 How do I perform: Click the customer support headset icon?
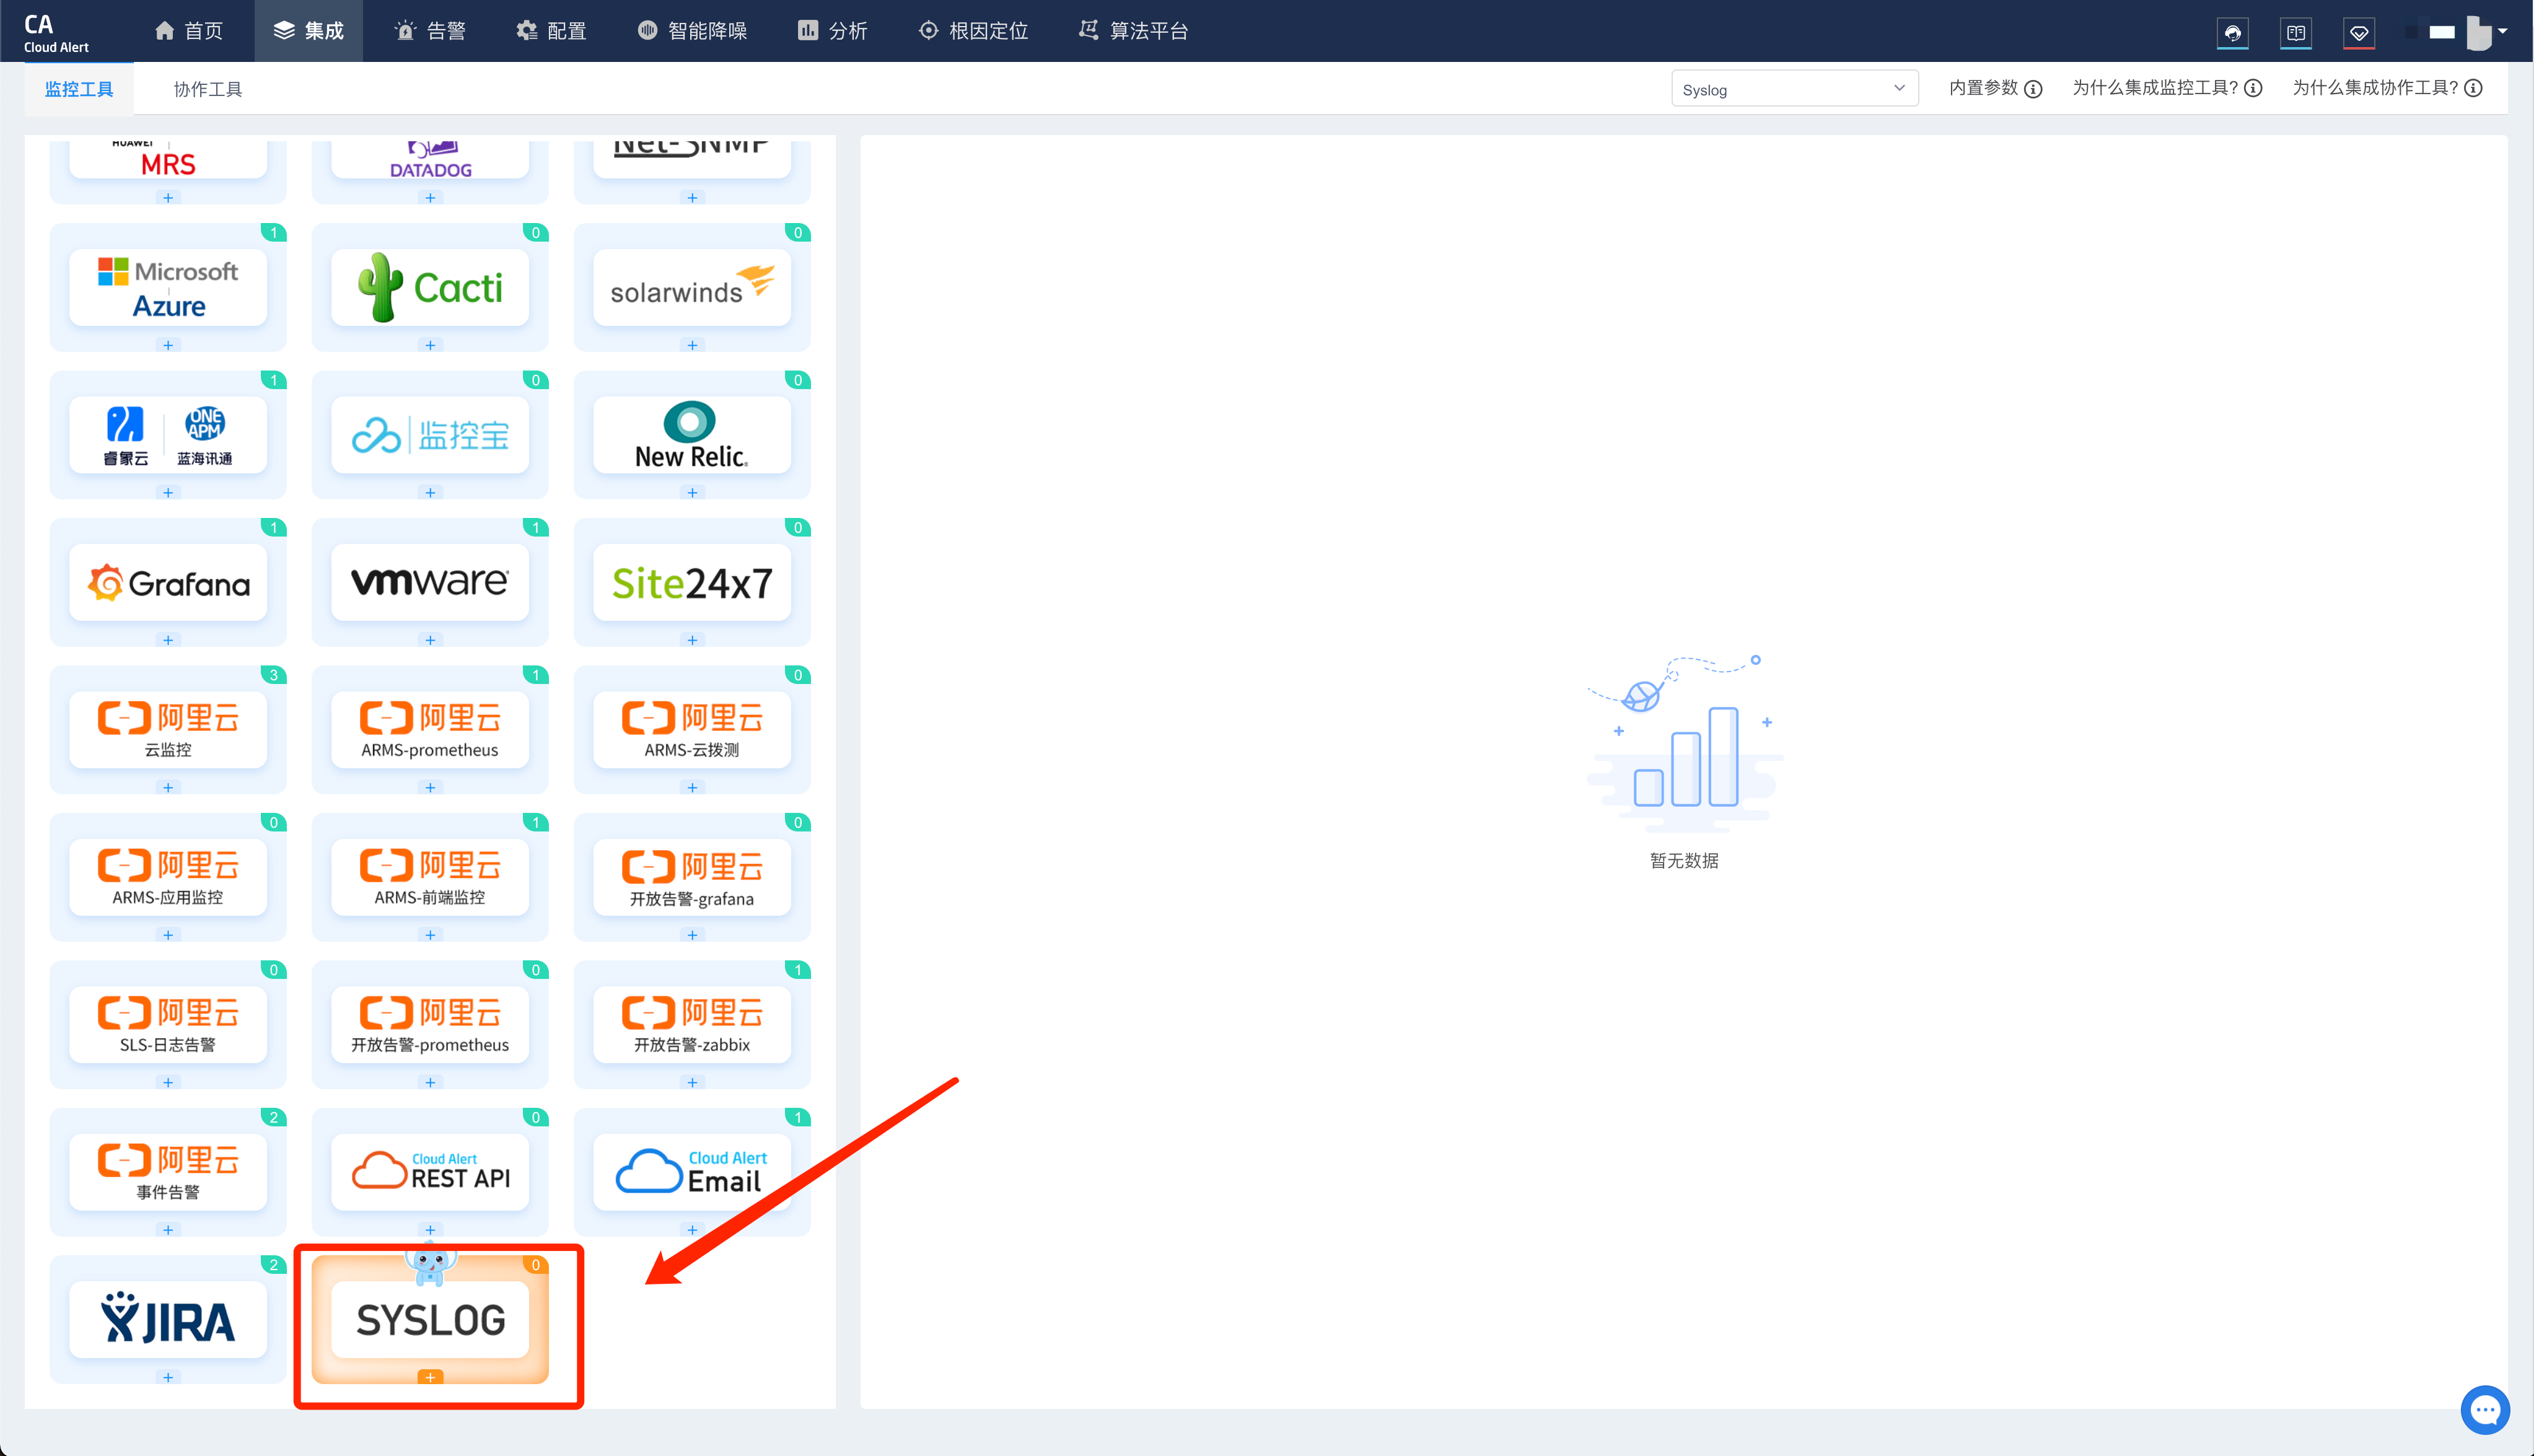[2232, 32]
